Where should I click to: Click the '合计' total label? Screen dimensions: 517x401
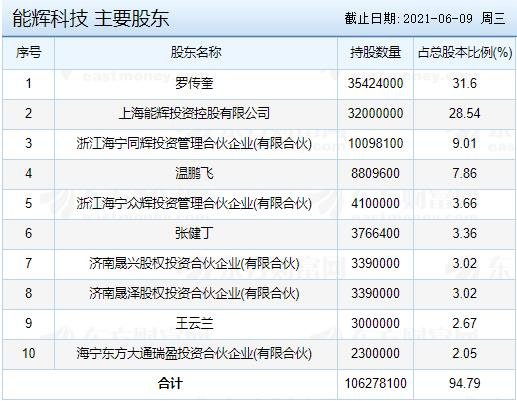point(170,383)
